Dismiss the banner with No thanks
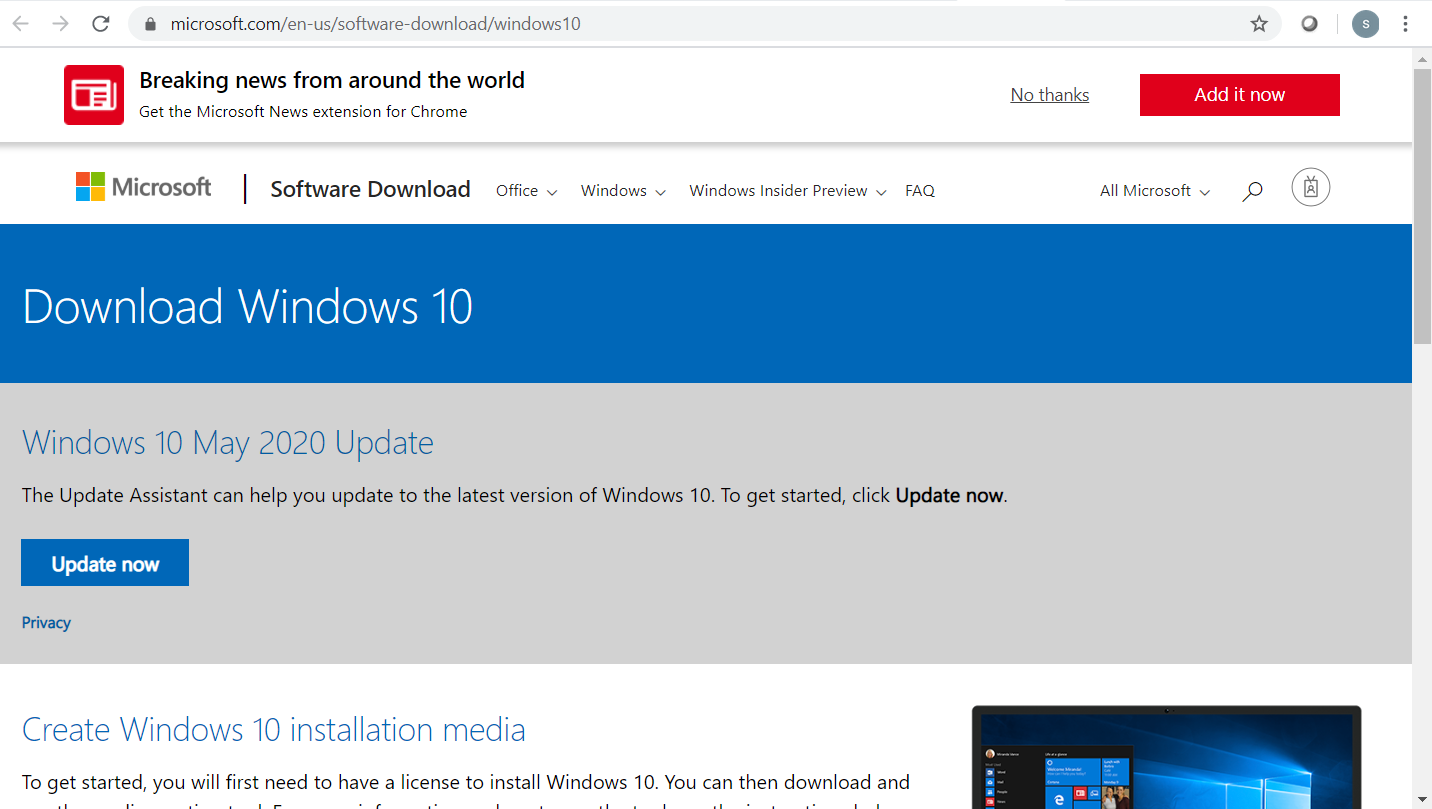This screenshot has height=809, width=1432. [1049, 95]
